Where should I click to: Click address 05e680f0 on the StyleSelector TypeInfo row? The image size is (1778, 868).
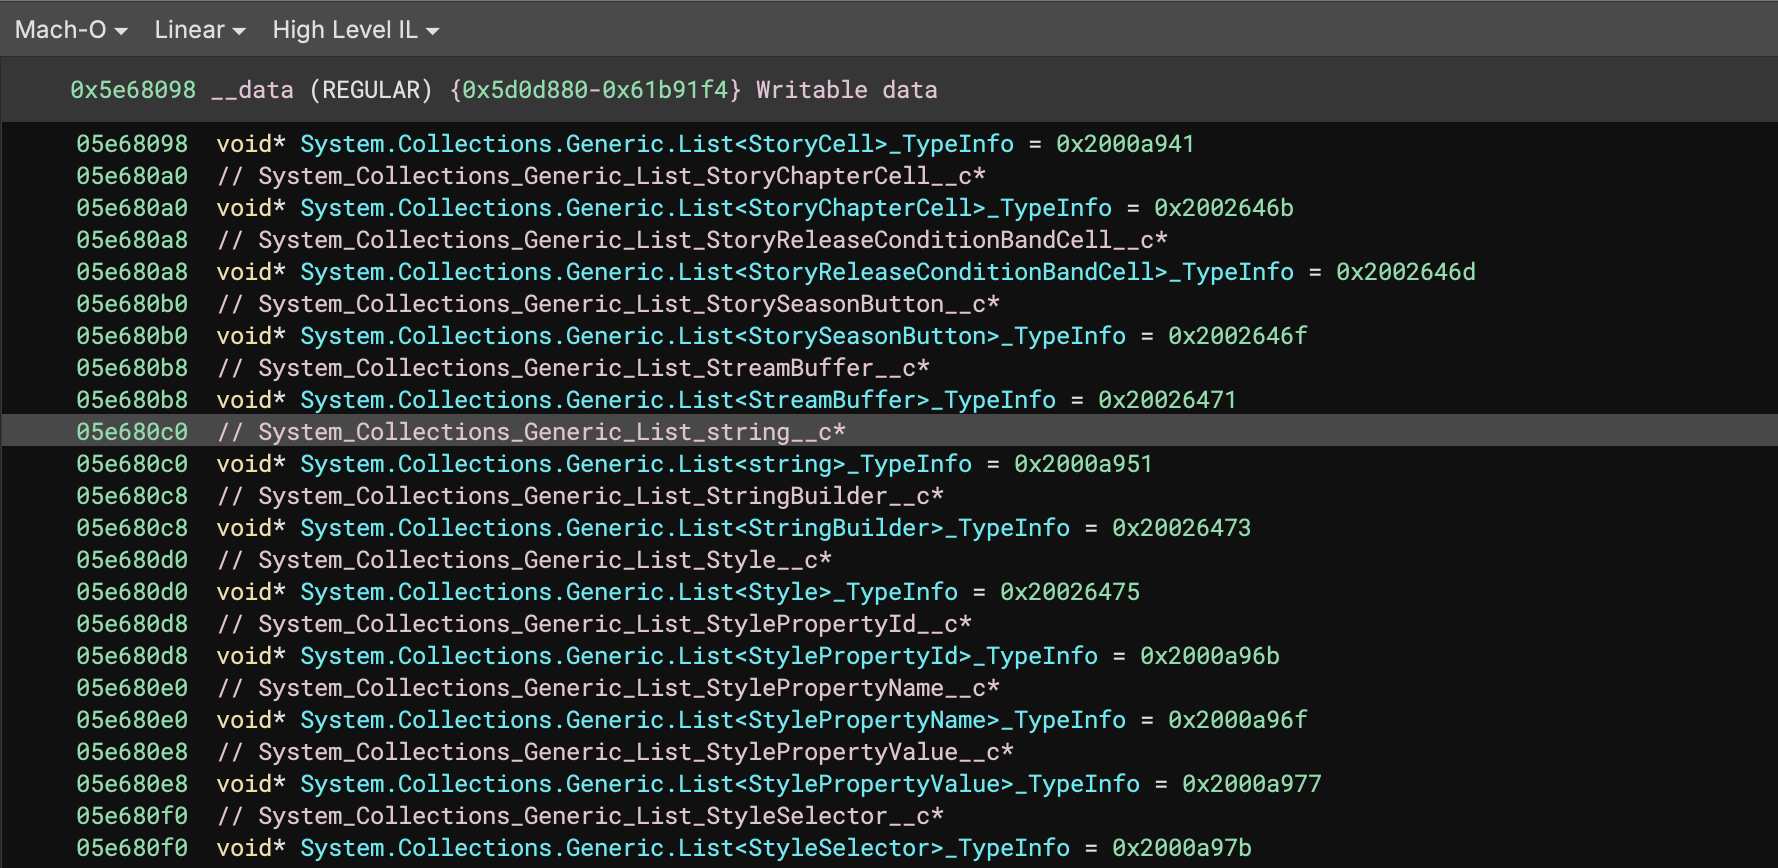pyautogui.click(x=132, y=848)
